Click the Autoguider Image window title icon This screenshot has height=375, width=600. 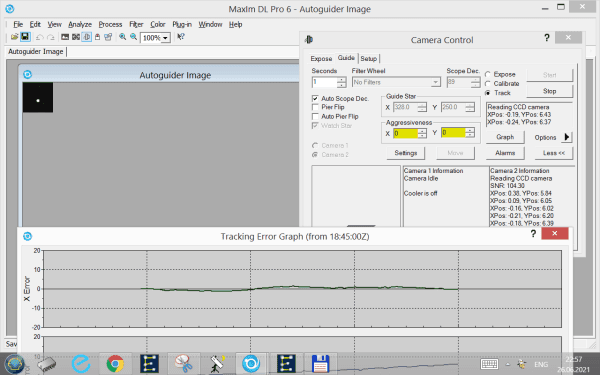point(28,75)
